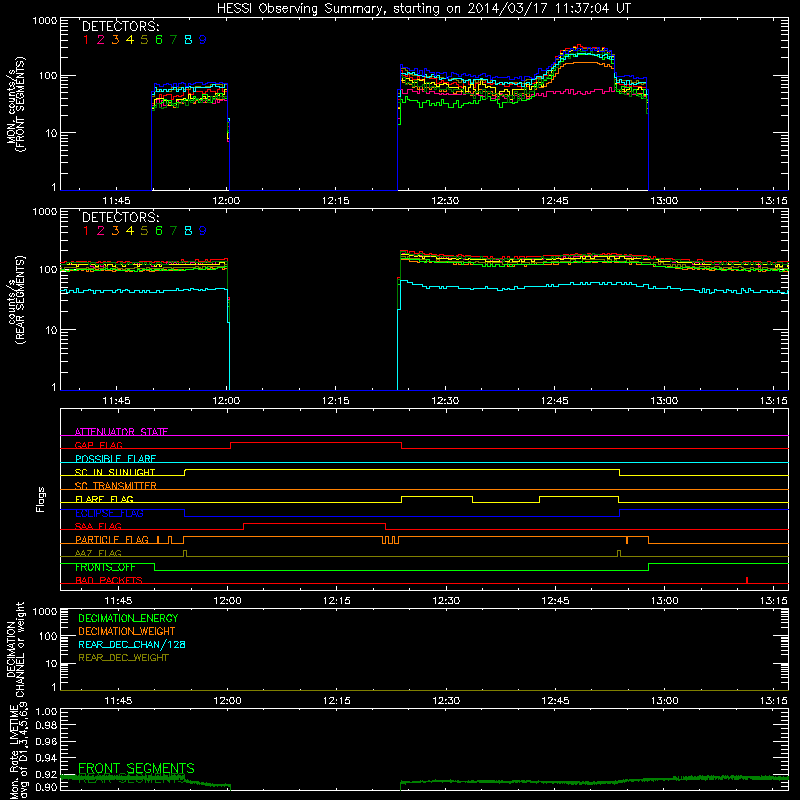The image size is (800, 800).
Task: Click the 12:15 tick under the Flags plot
Action: (336, 601)
